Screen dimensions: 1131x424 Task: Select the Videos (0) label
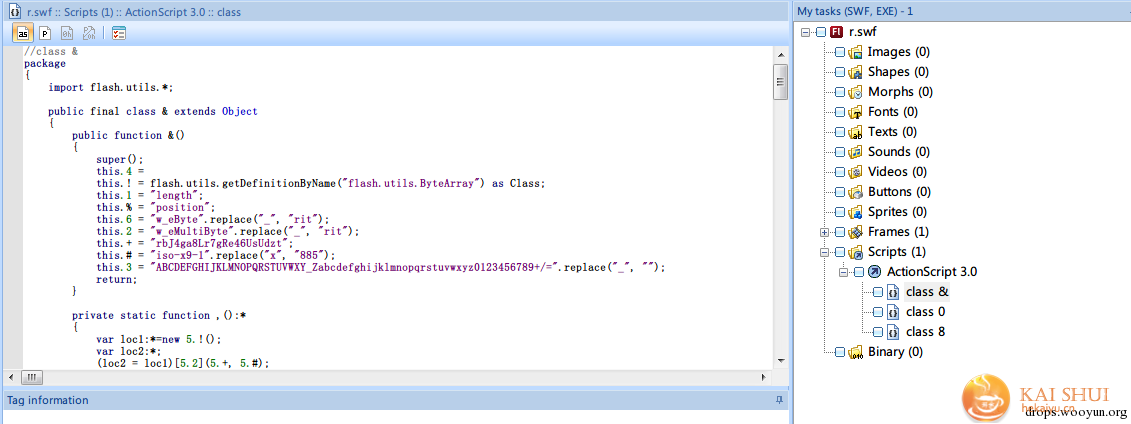(x=899, y=172)
